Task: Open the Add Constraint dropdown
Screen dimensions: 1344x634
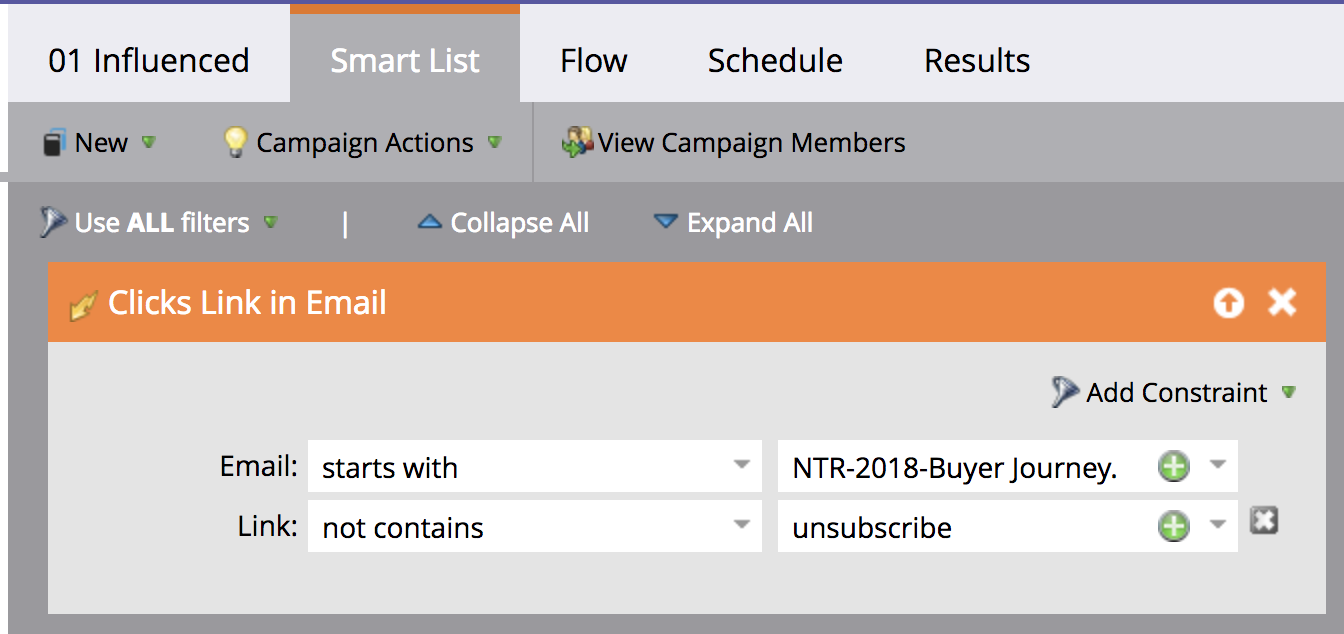Action: pyautogui.click(x=1289, y=392)
